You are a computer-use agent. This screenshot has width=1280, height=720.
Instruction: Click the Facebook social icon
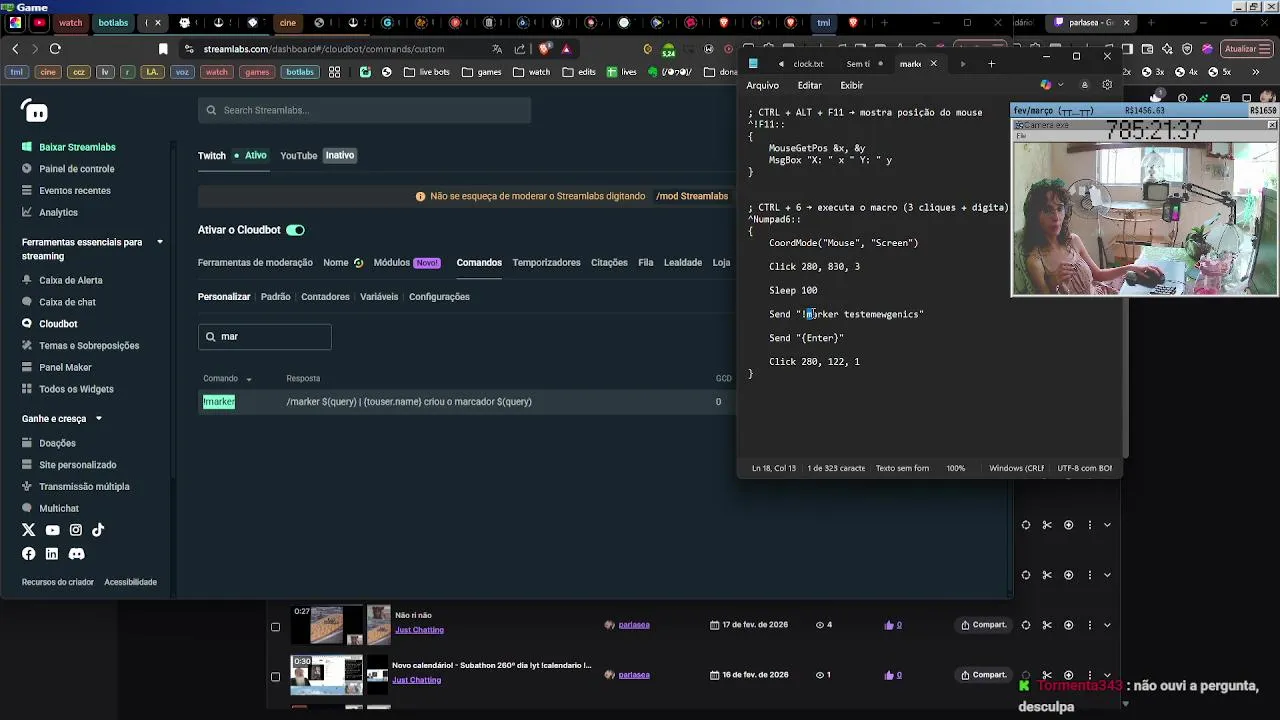click(x=28, y=554)
